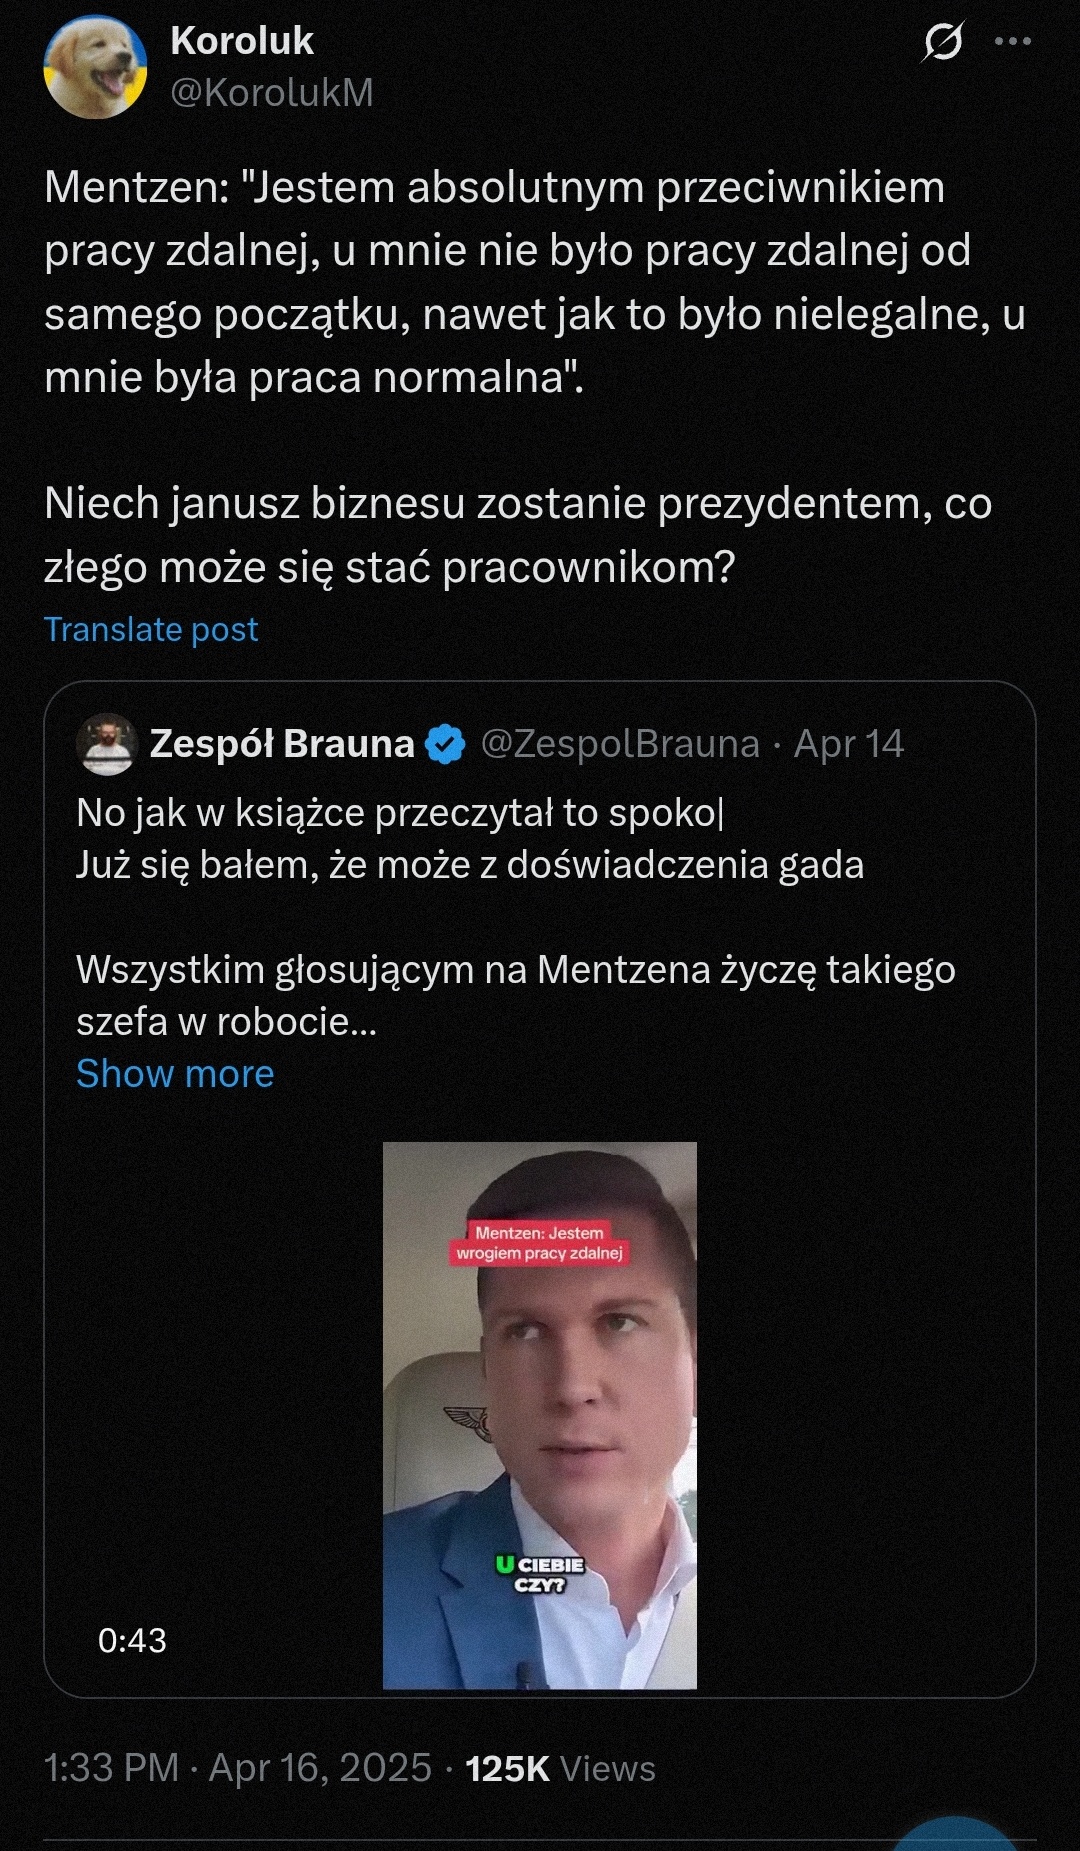The height and width of the screenshot is (1851, 1080).
Task: Open the 1:33 PM Apr 16, 2025 timestamp
Action: coord(238,1768)
